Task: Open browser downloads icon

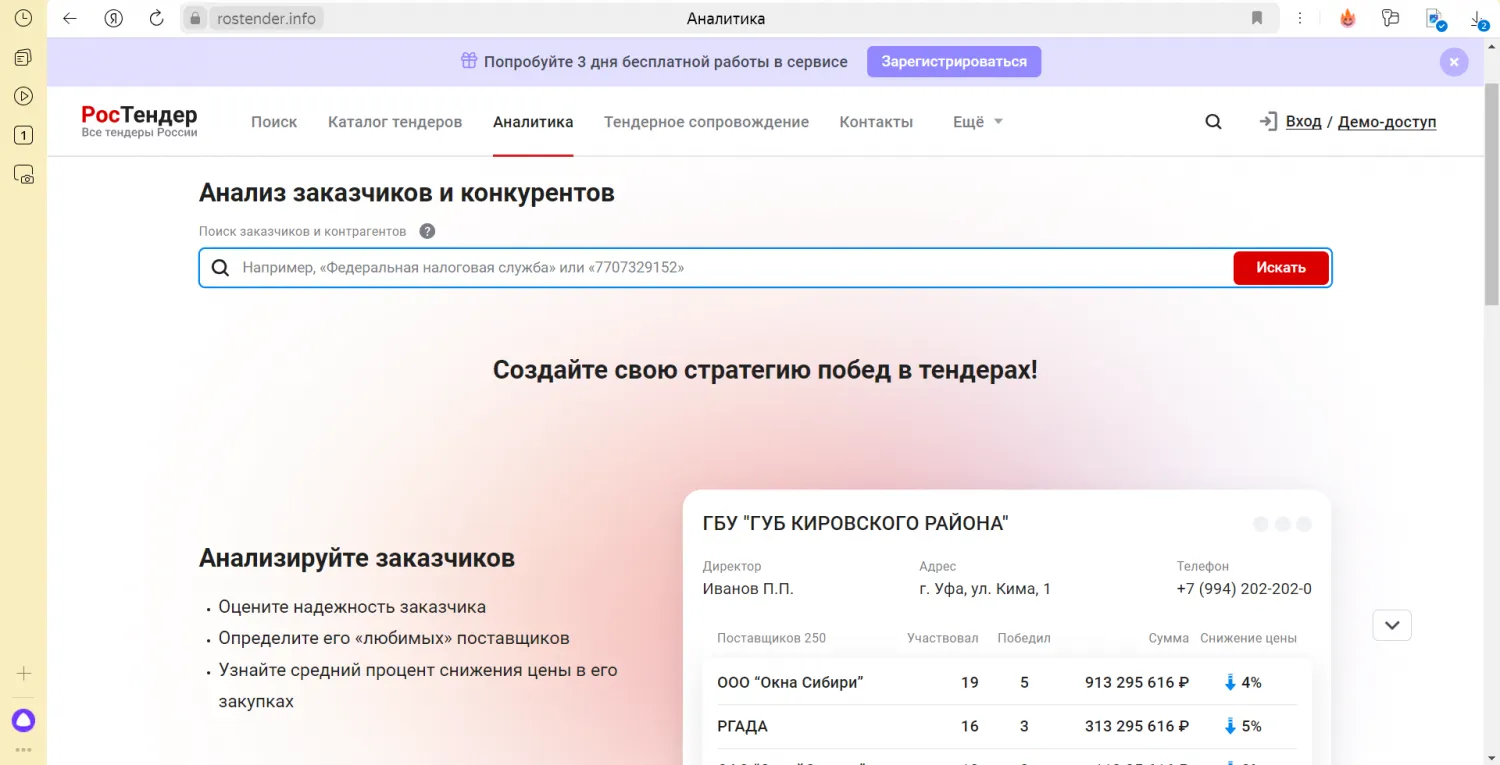Action: pos(1478,18)
